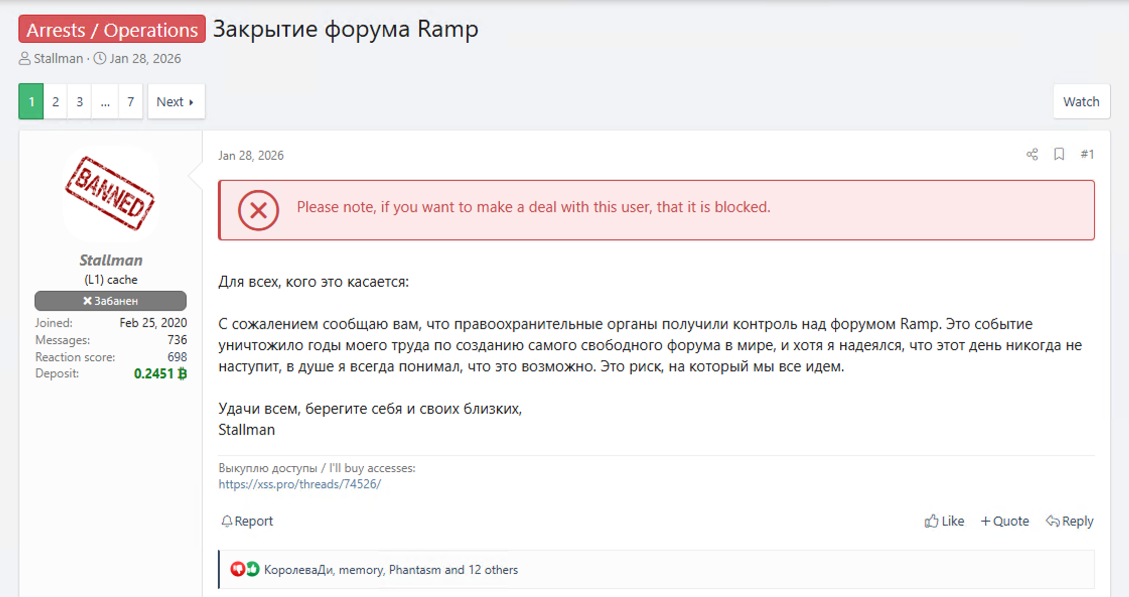Image resolution: width=1129 pixels, height=597 pixels.
Task: Click the #1 post anchor
Action: point(1087,154)
